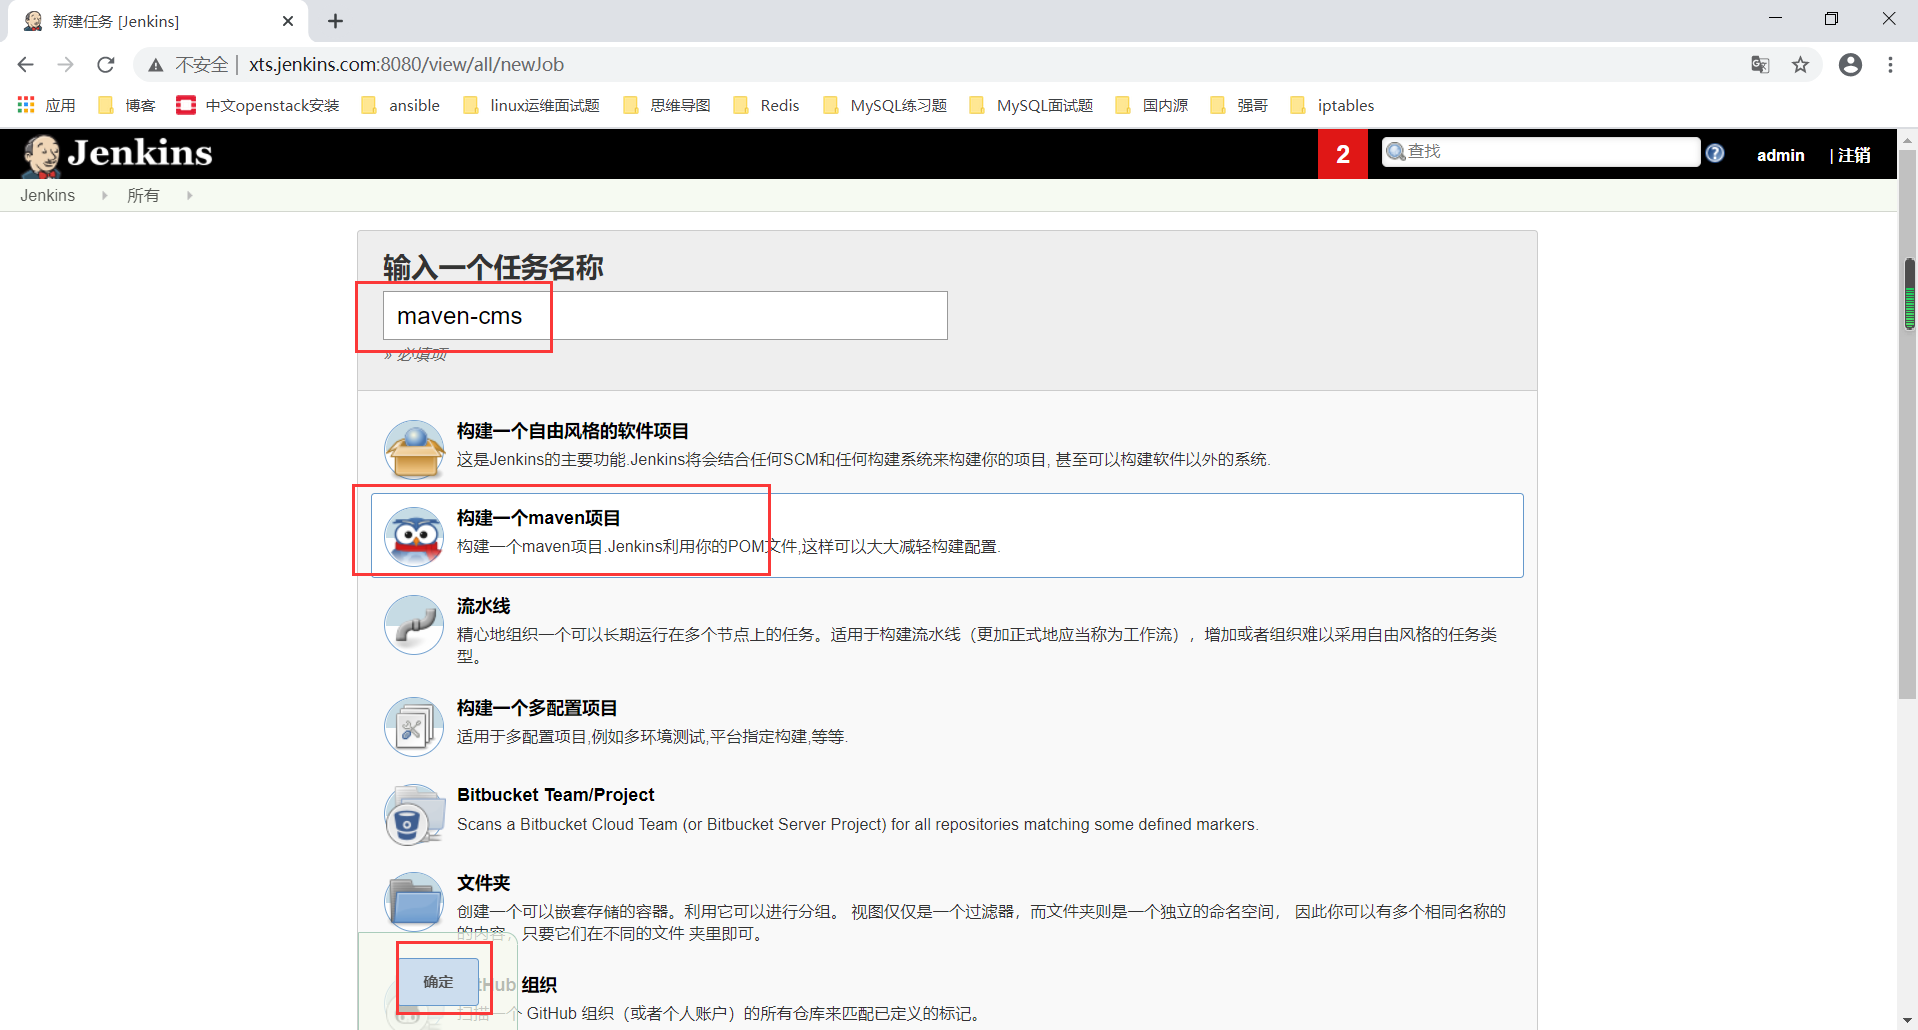The width and height of the screenshot is (1918, 1030).
Task: Click the admin user link
Action: pos(1780,155)
